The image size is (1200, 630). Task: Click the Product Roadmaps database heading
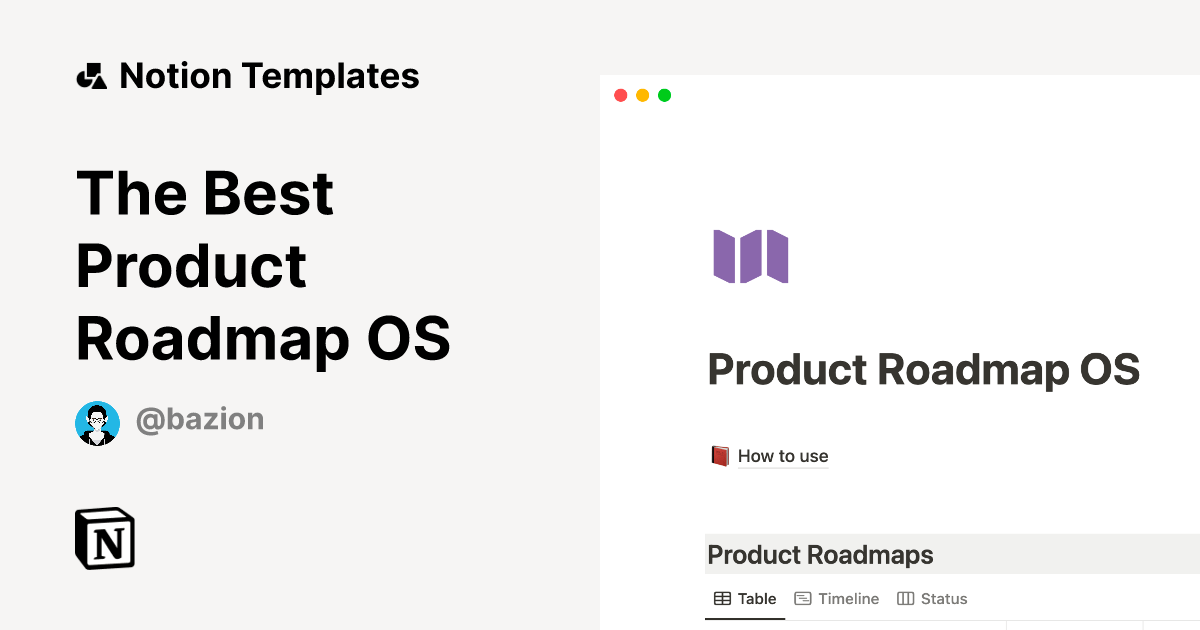(x=820, y=555)
